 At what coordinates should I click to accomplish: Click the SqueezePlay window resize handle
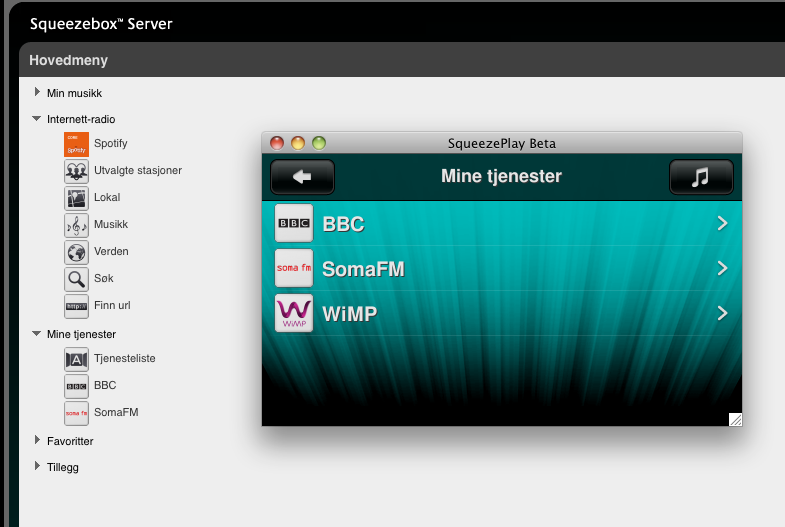point(735,419)
